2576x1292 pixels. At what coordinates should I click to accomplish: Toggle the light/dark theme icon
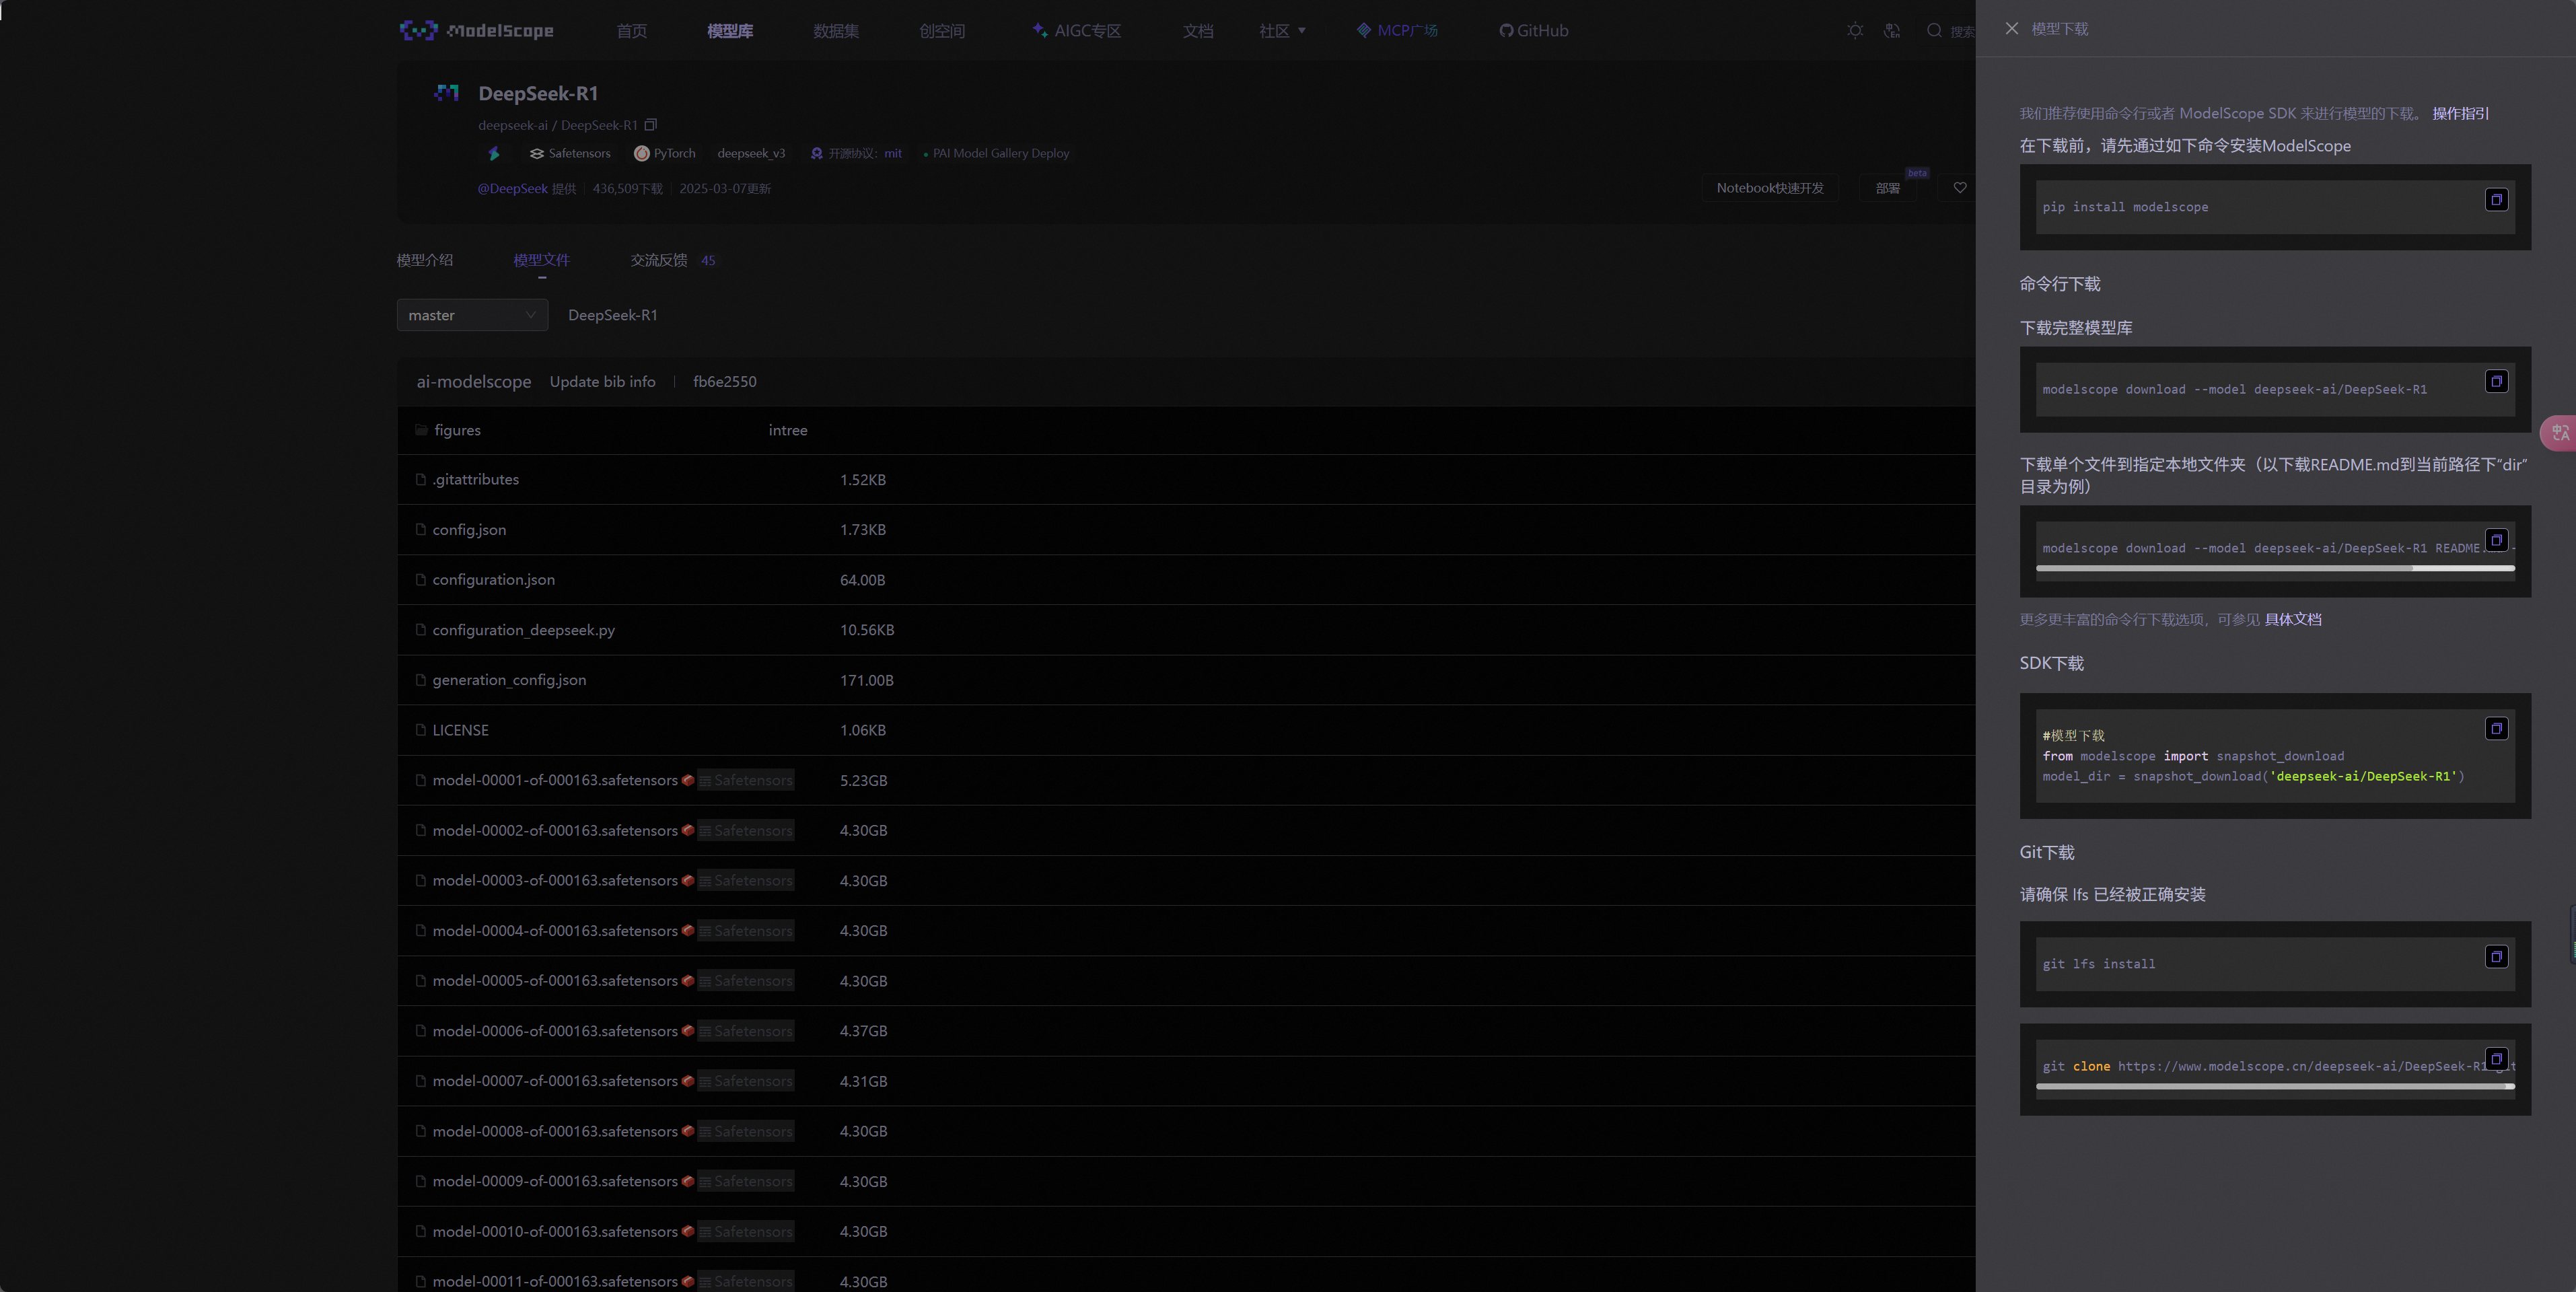1855,31
